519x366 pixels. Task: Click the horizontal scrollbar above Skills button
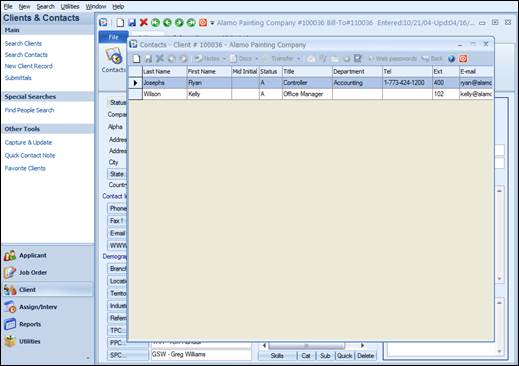click(x=313, y=345)
